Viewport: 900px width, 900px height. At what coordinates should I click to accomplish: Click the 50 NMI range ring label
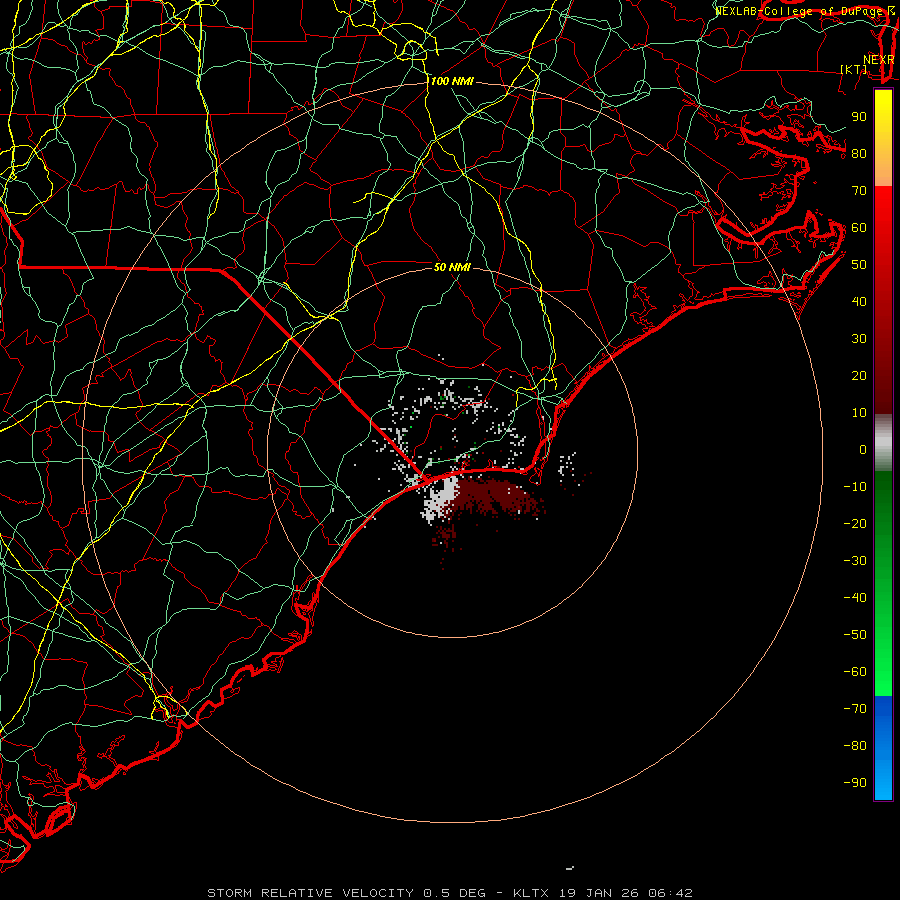click(452, 267)
